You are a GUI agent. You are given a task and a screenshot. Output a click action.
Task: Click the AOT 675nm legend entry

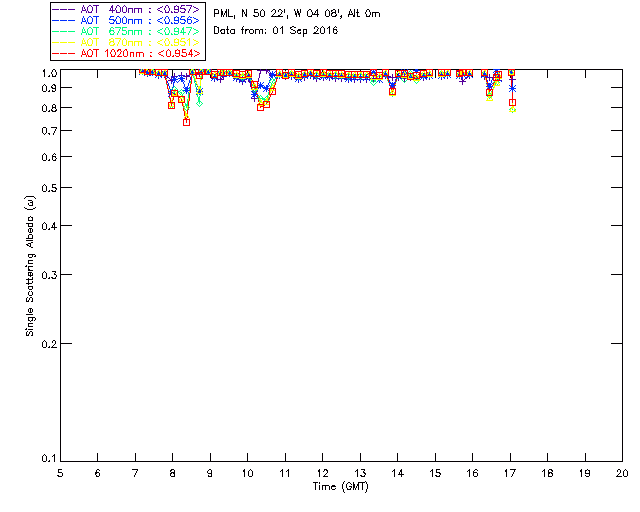click(126, 31)
